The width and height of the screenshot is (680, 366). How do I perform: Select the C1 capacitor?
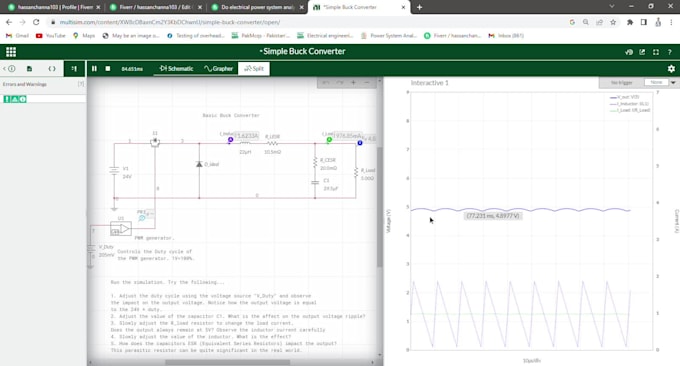pyautogui.click(x=315, y=183)
